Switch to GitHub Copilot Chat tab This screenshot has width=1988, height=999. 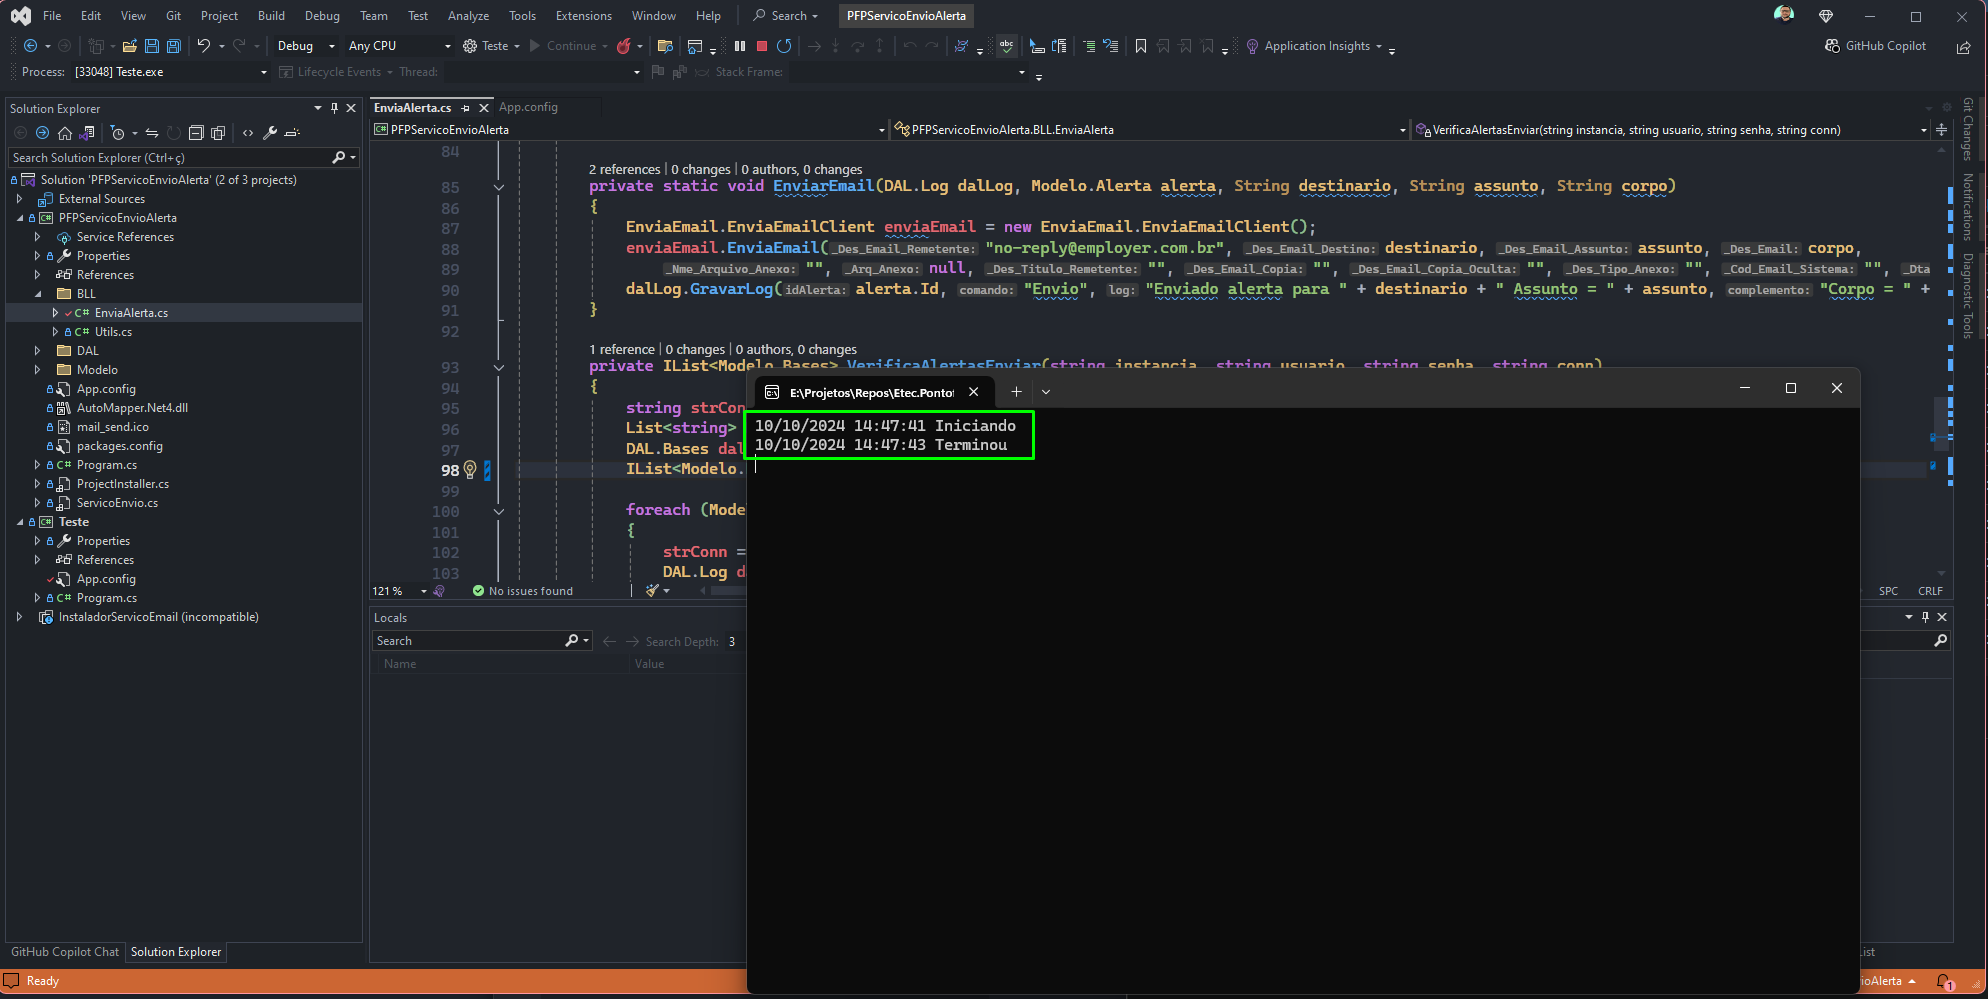(x=65, y=952)
